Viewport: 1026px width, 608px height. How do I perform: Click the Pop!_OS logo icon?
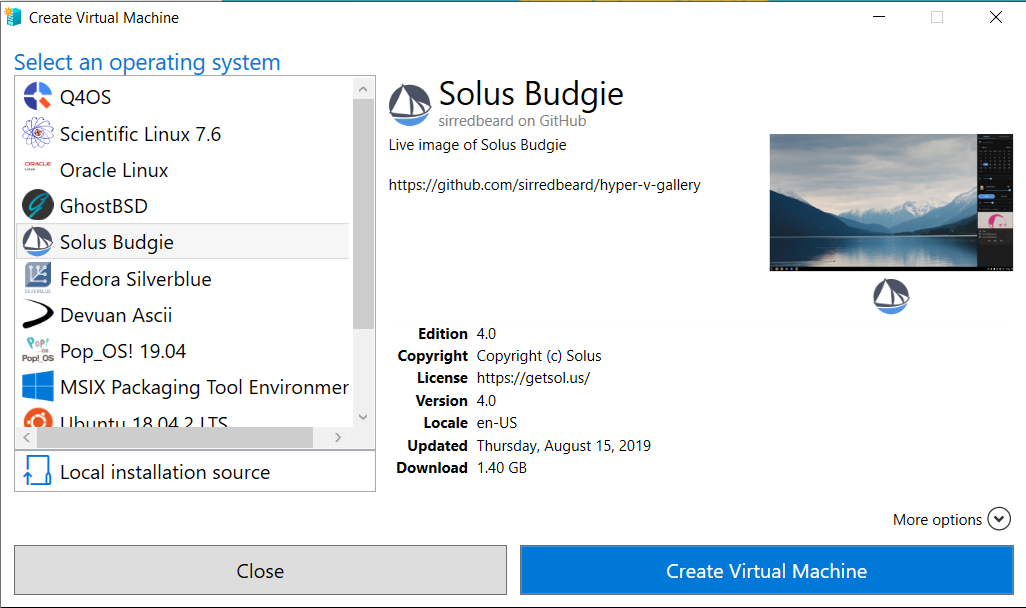coord(37,349)
